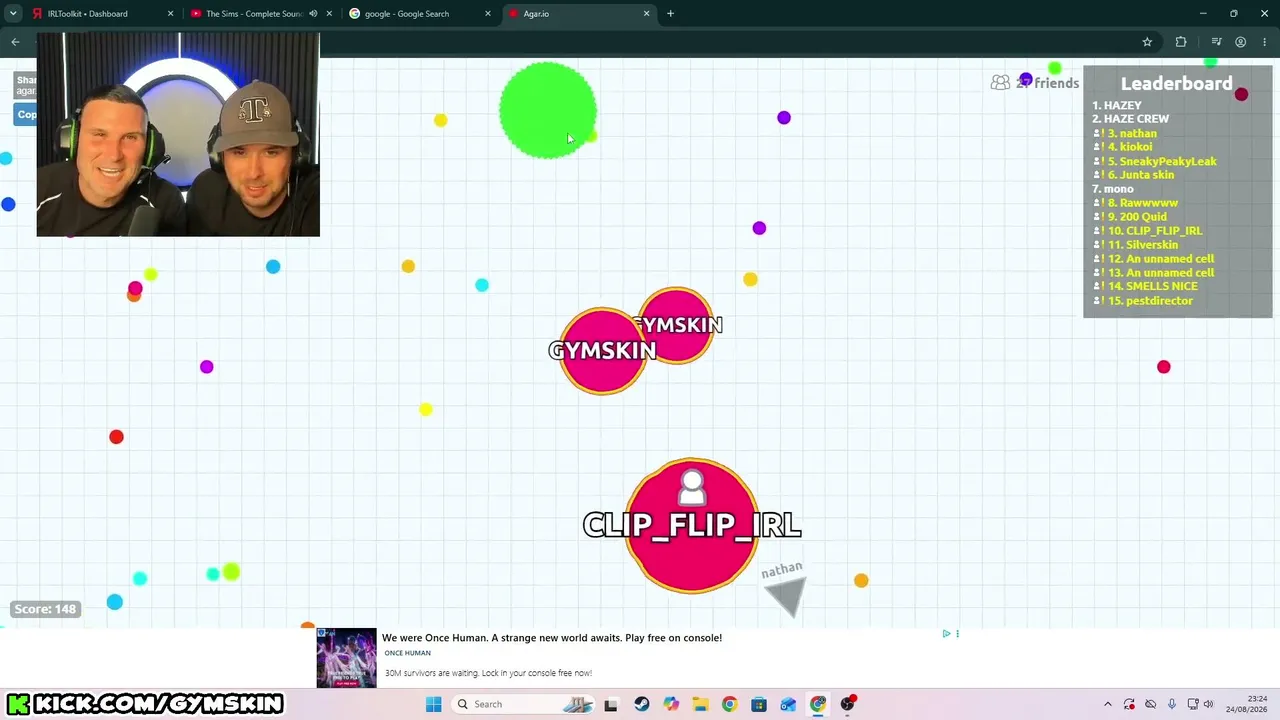Click the Score: 148 indicator

coord(45,609)
